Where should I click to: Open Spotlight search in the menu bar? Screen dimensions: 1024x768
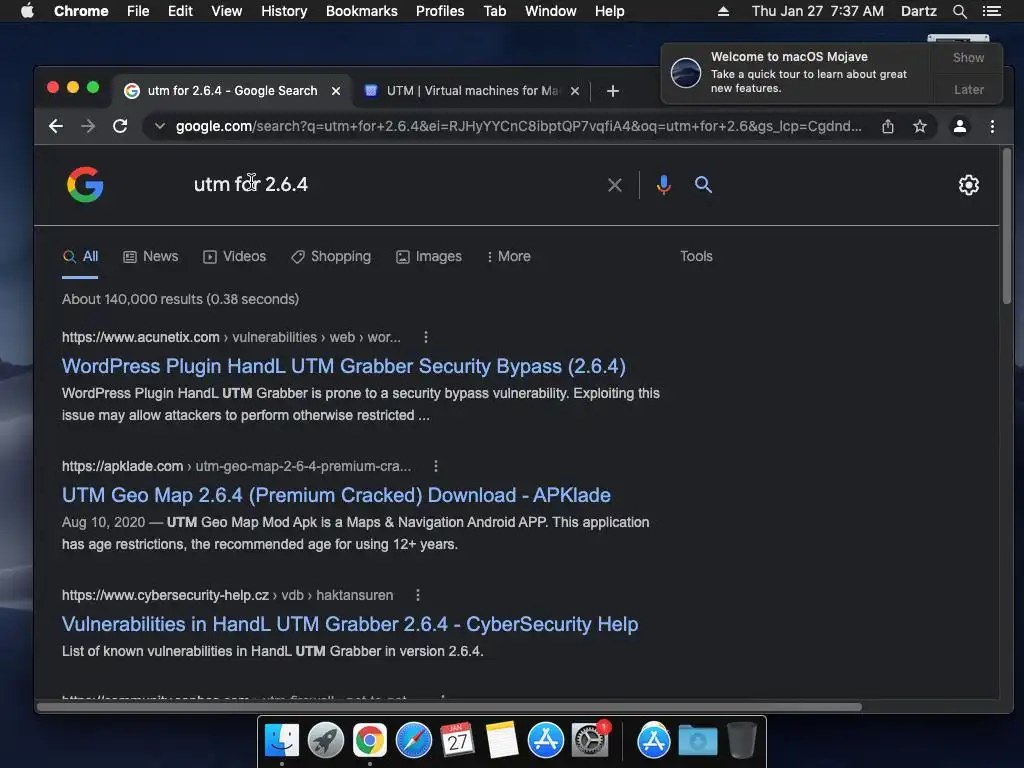click(959, 11)
